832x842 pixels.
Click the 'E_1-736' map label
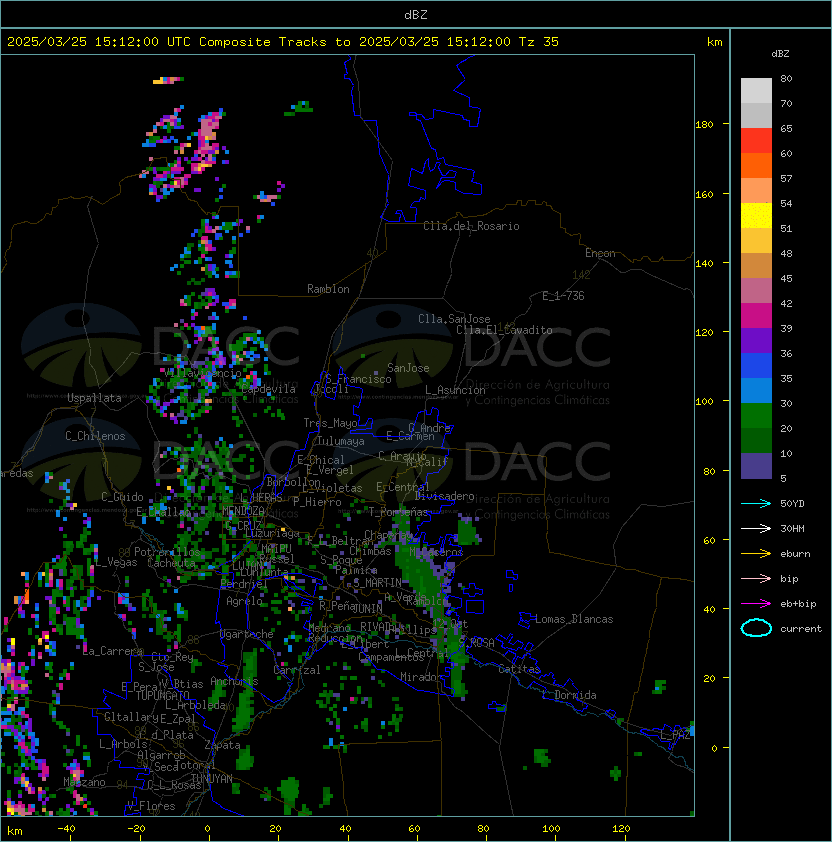point(563,296)
